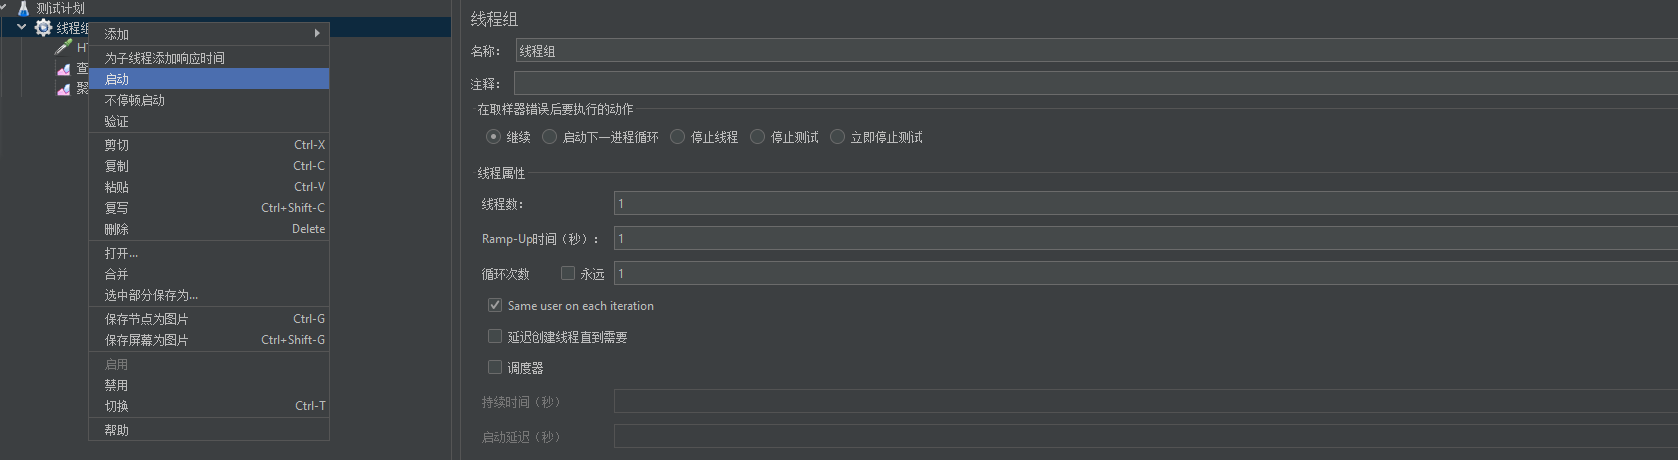
Task: Select the pipette HTTP sampler icon in the tree
Action: pos(64,47)
